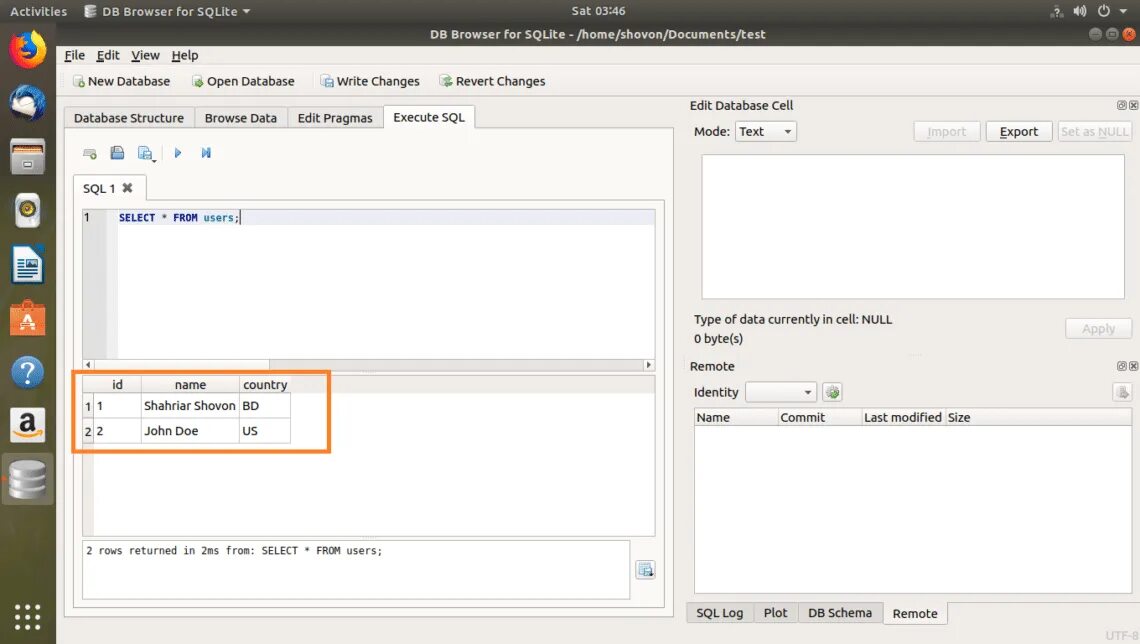
Task: Show applications grid in the dock
Action: 28,617
